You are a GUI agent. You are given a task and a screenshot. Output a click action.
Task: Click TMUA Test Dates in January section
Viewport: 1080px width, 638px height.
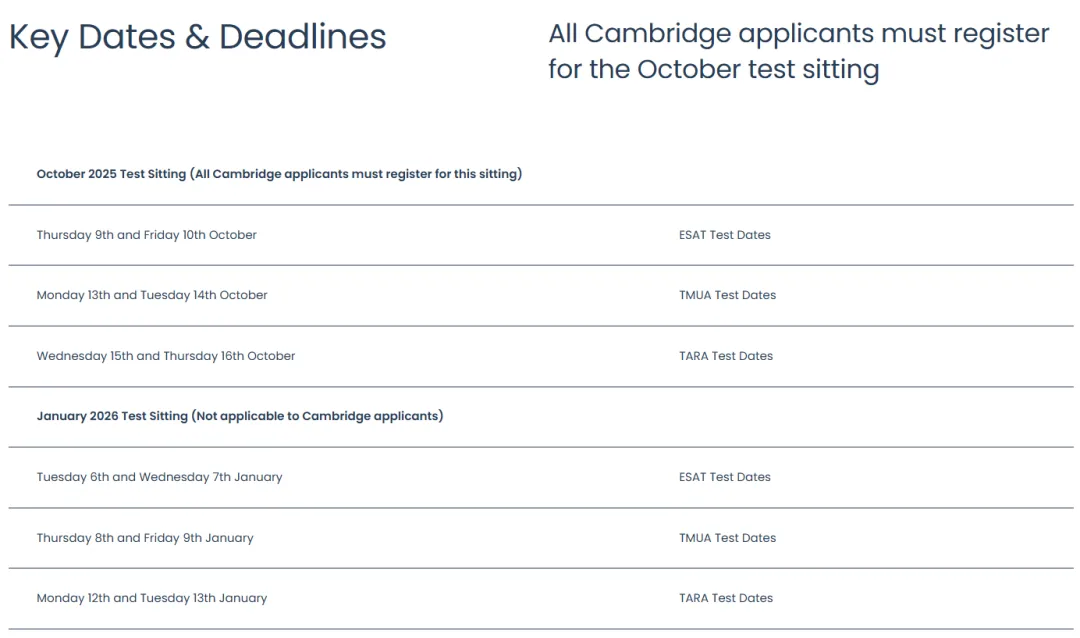727,538
